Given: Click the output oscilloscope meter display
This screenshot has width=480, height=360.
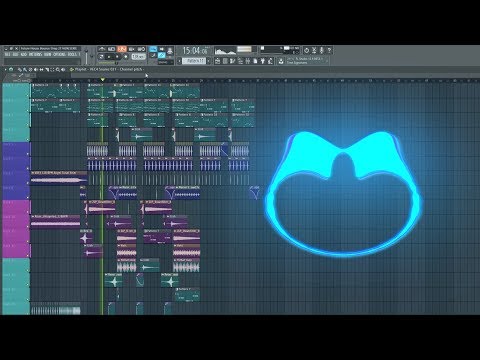Looking at the screenshot, I should tap(225, 51).
